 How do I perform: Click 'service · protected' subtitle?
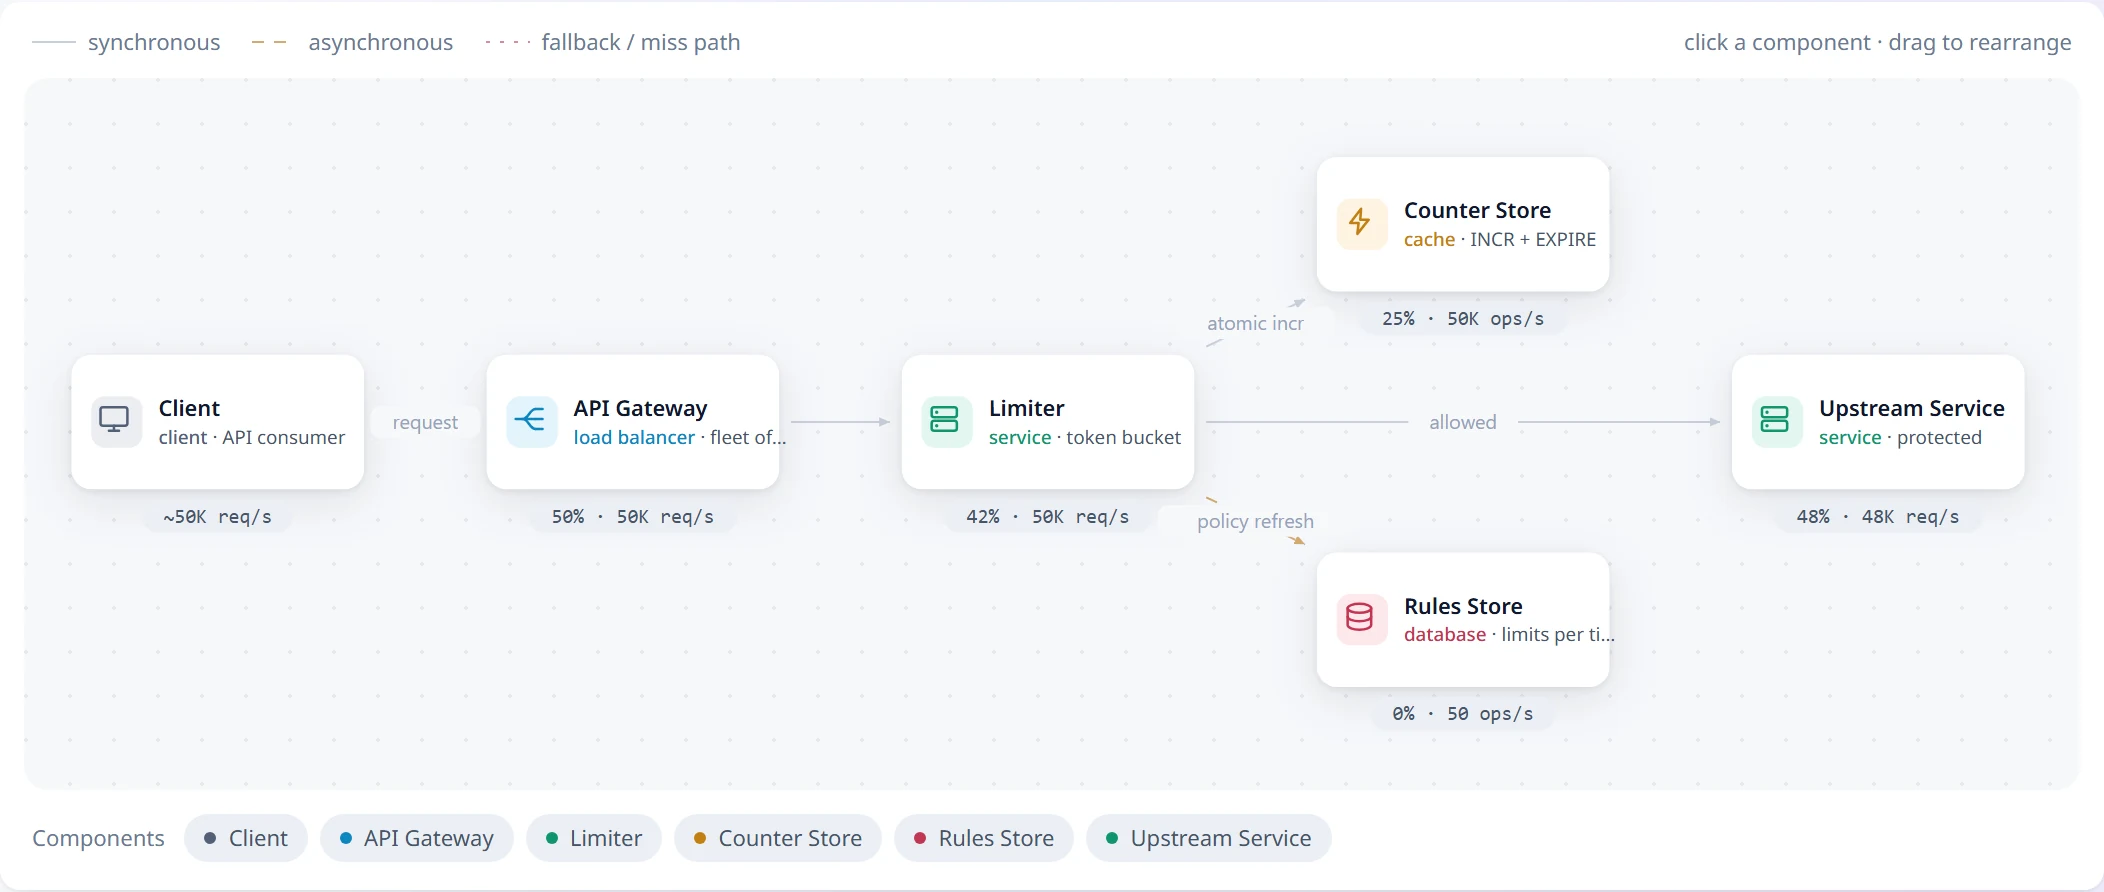[x=1900, y=437]
